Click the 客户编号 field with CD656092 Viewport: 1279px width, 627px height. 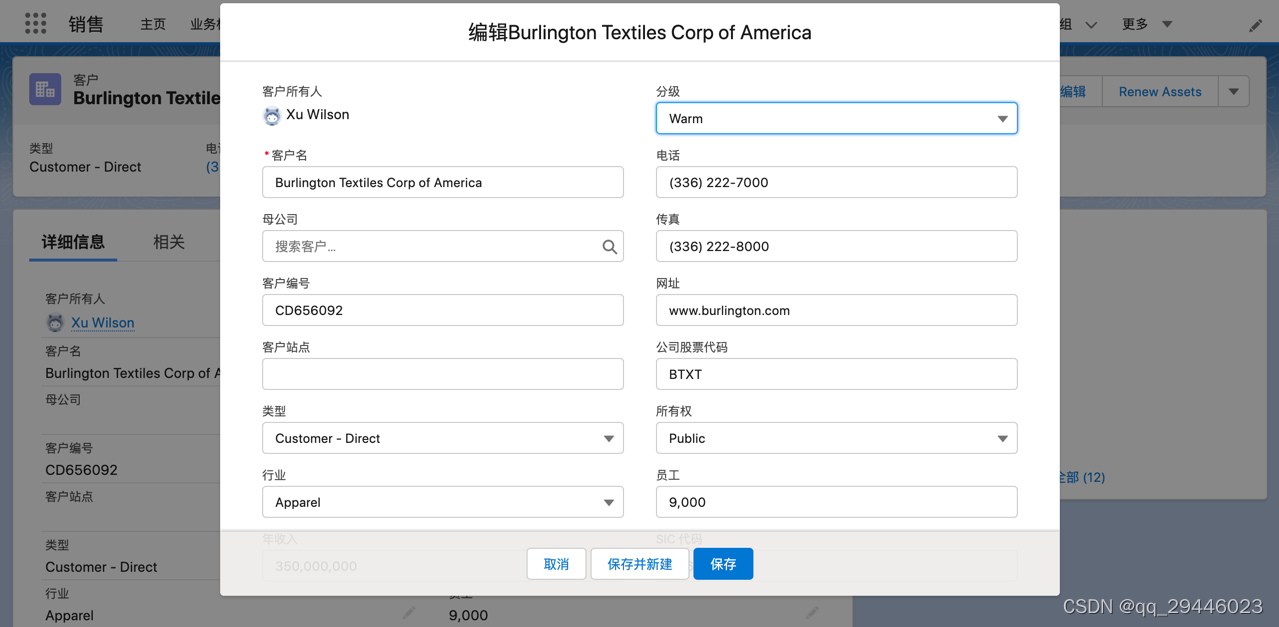click(x=443, y=310)
